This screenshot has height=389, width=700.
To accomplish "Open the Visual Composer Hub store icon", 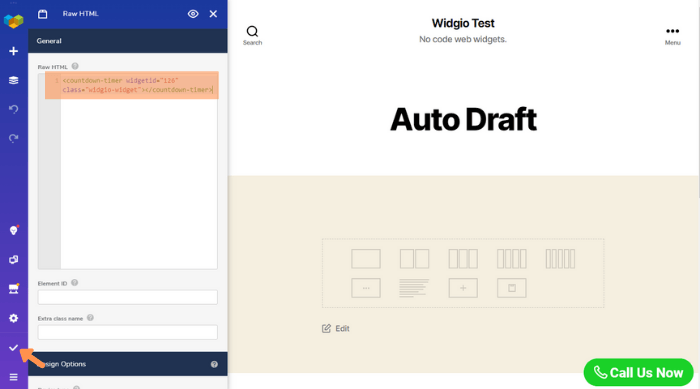I will coord(13,289).
